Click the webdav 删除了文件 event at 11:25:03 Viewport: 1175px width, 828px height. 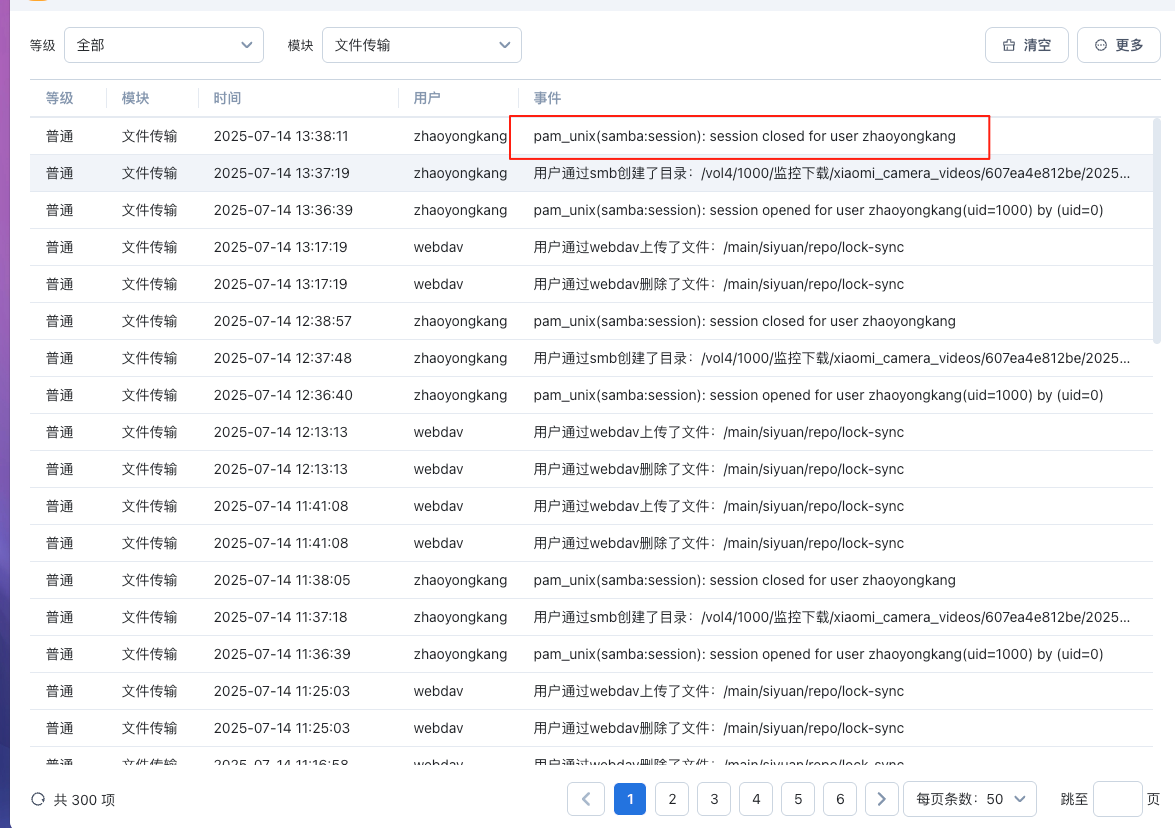tap(719, 728)
